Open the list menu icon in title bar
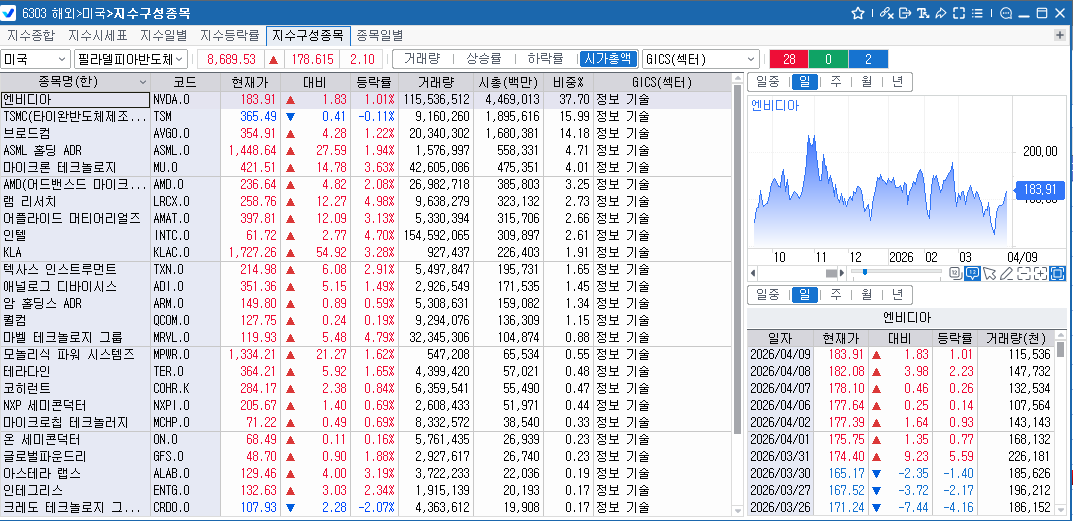1073x521 pixels. point(977,13)
